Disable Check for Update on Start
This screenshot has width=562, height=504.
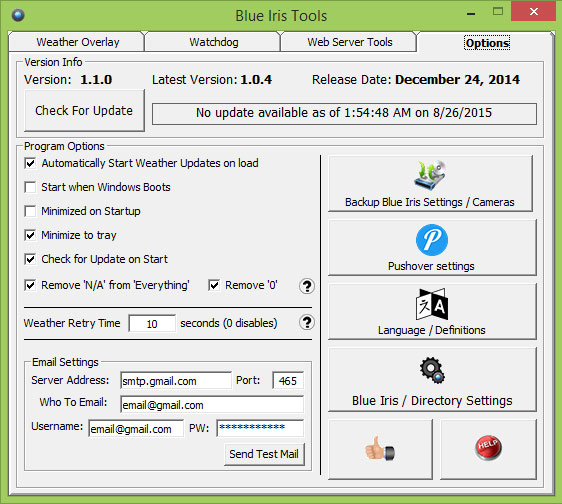(x=30, y=259)
